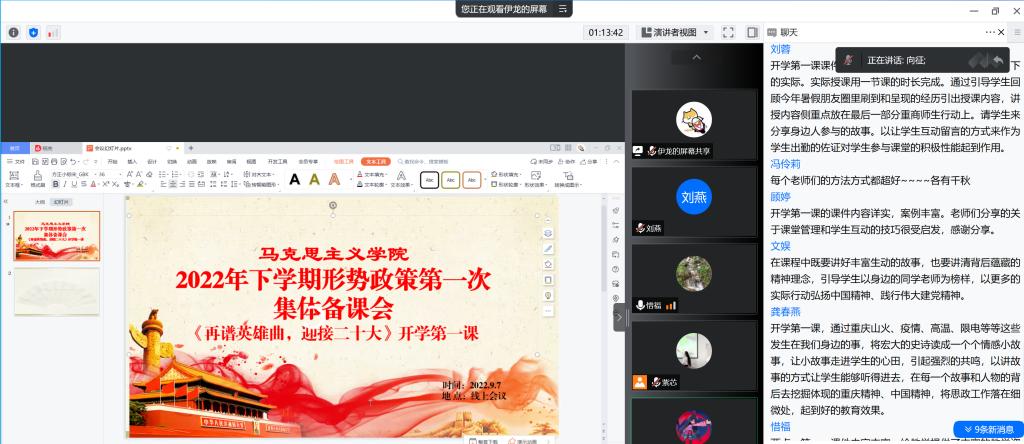Image resolution: width=1024 pixels, height=444 pixels.
Task: Toggle bold formatting in the ribbon
Action: [x=57, y=185]
